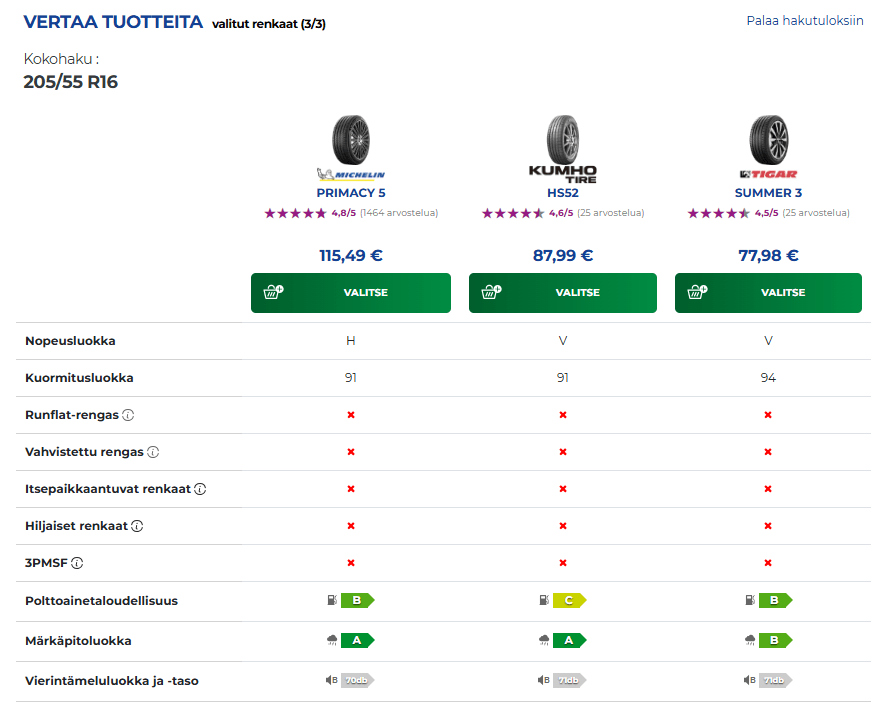Click Polttoainetaloudellisuus row label

click(x=101, y=601)
